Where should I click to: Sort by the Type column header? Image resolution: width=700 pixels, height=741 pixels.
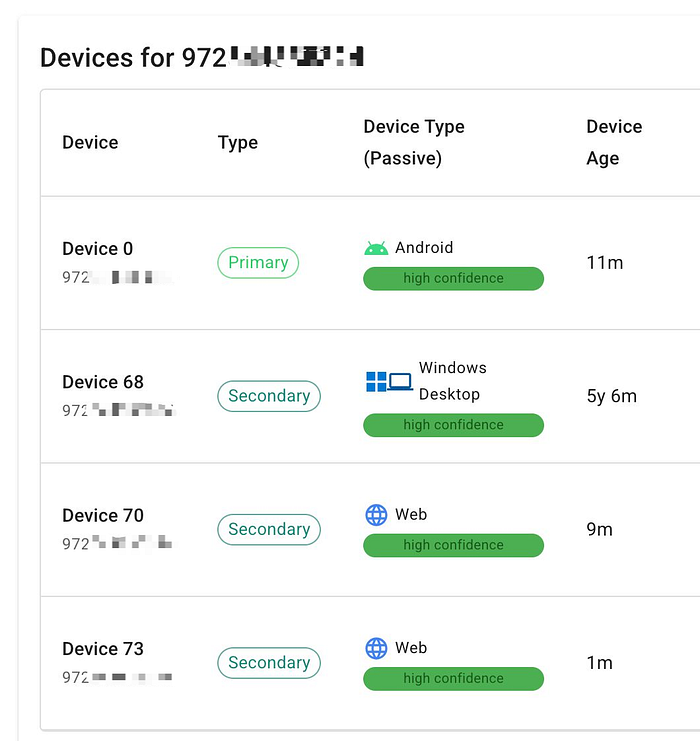(x=238, y=143)
